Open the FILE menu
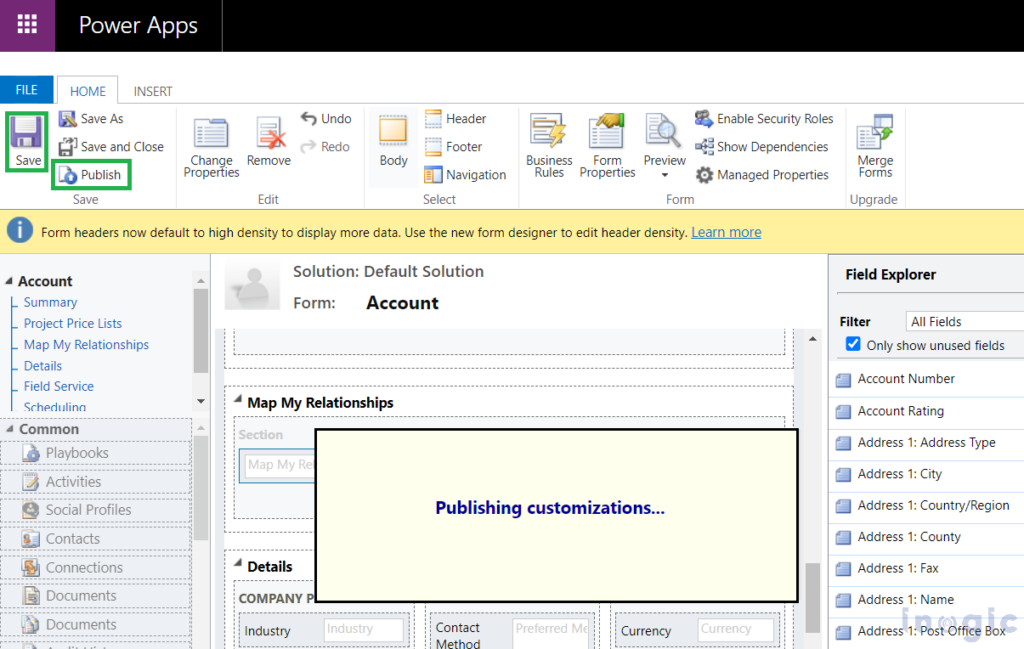Viewport: 1024px width, 649px height. click(x=26, y=89)
